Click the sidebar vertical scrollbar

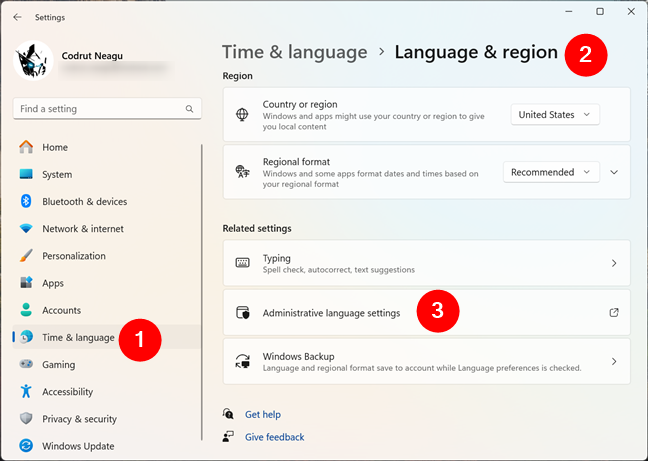coord(202,292)
